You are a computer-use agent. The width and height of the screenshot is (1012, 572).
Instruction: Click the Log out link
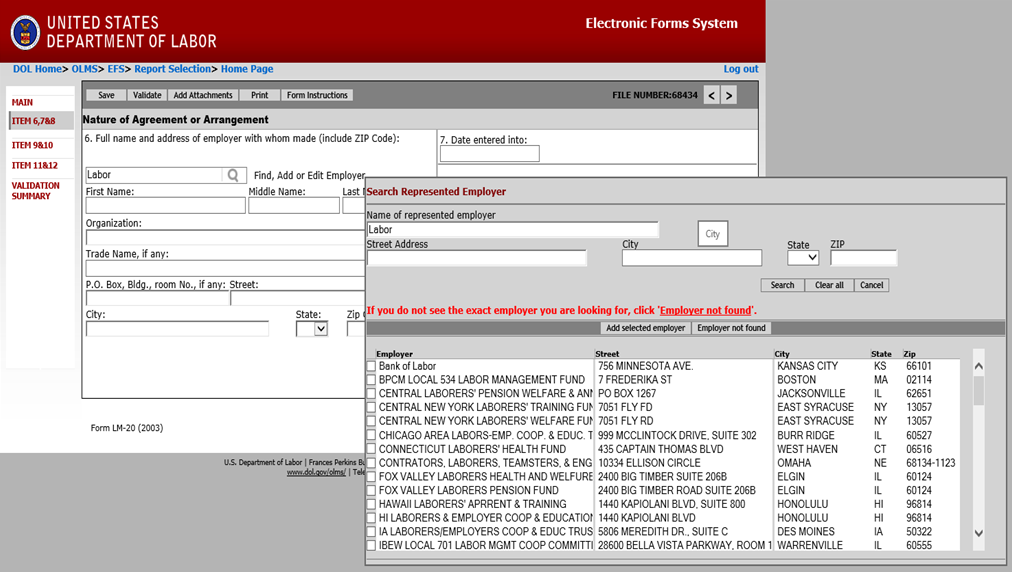(741, 69)
